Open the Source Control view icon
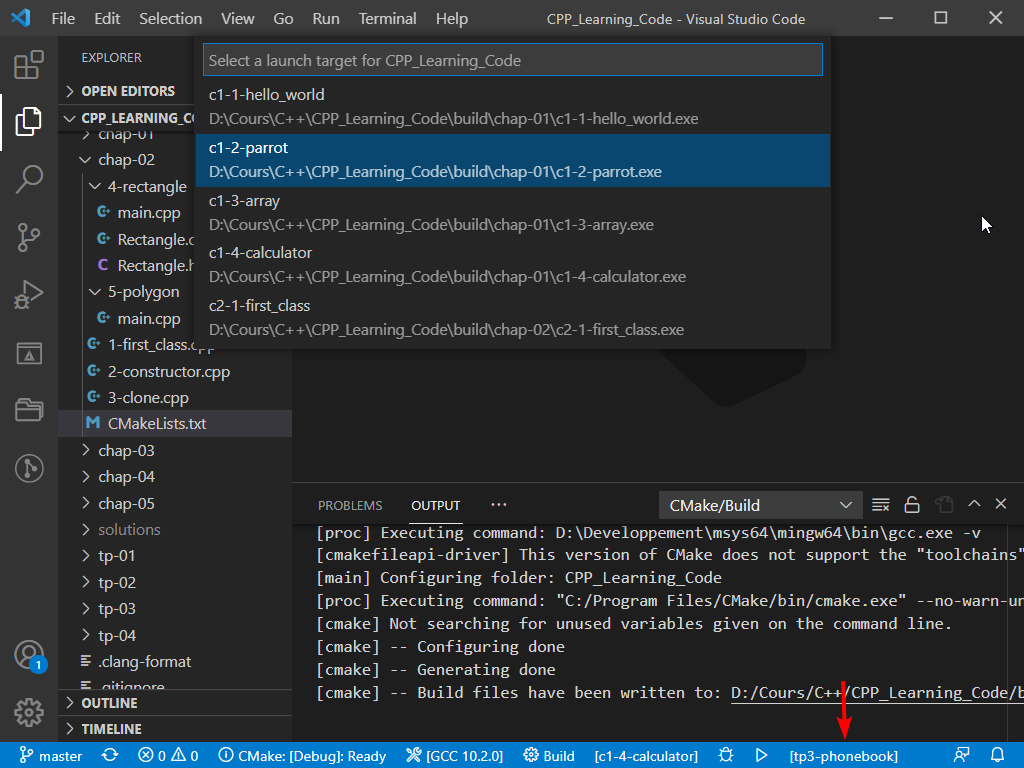Image resolution: width=1024 pixels, height=768 pixels. pyautogui.click(x=29, y=237)
